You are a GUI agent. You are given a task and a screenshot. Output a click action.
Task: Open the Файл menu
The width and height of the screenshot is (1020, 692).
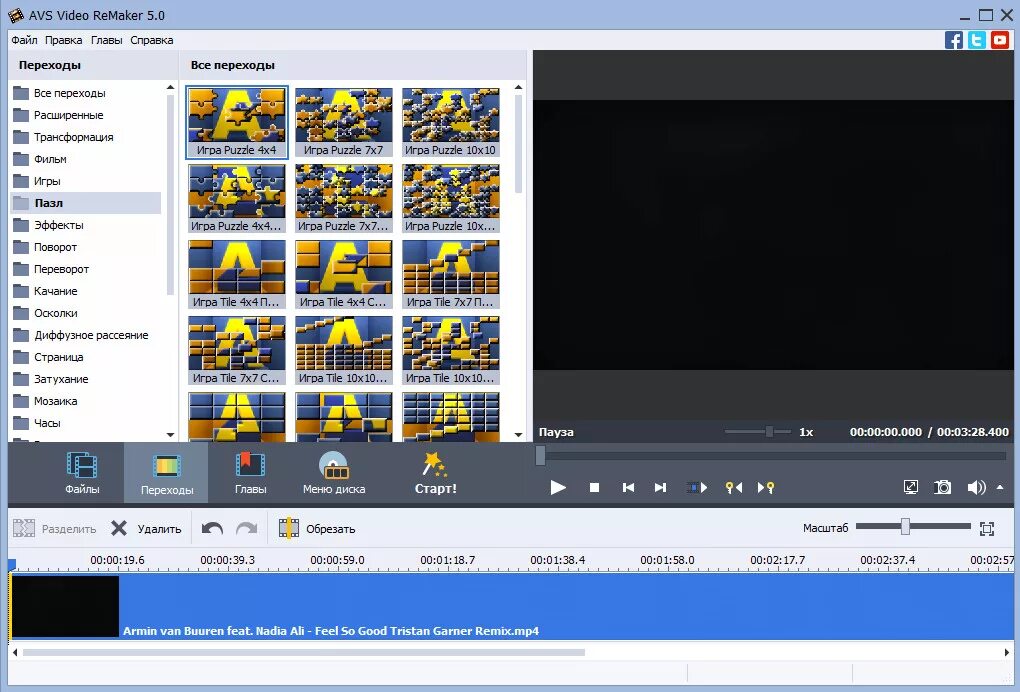24,40
